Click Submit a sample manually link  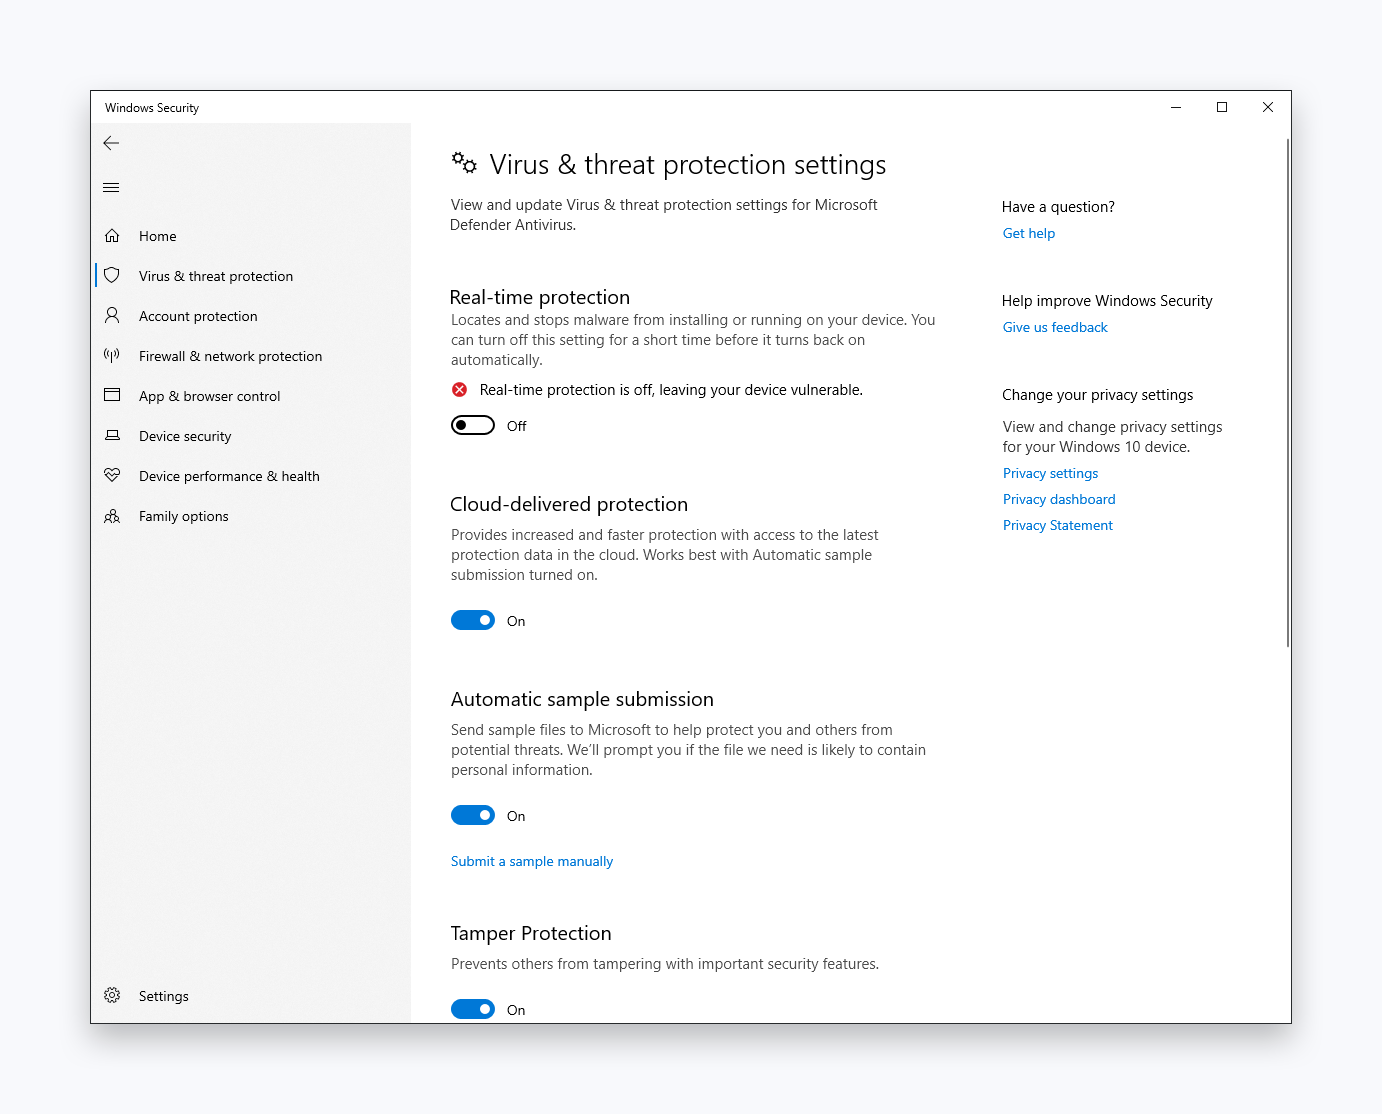[x=532, y=861]
